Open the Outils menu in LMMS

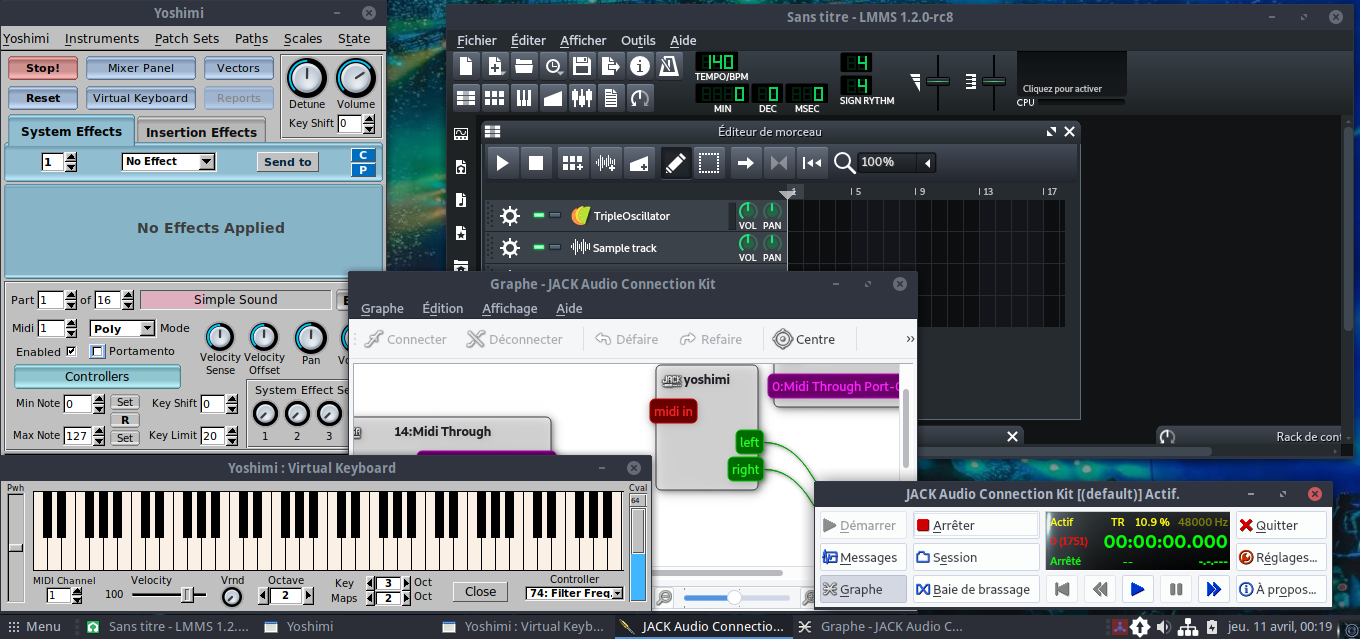click(x=638, y=40)
